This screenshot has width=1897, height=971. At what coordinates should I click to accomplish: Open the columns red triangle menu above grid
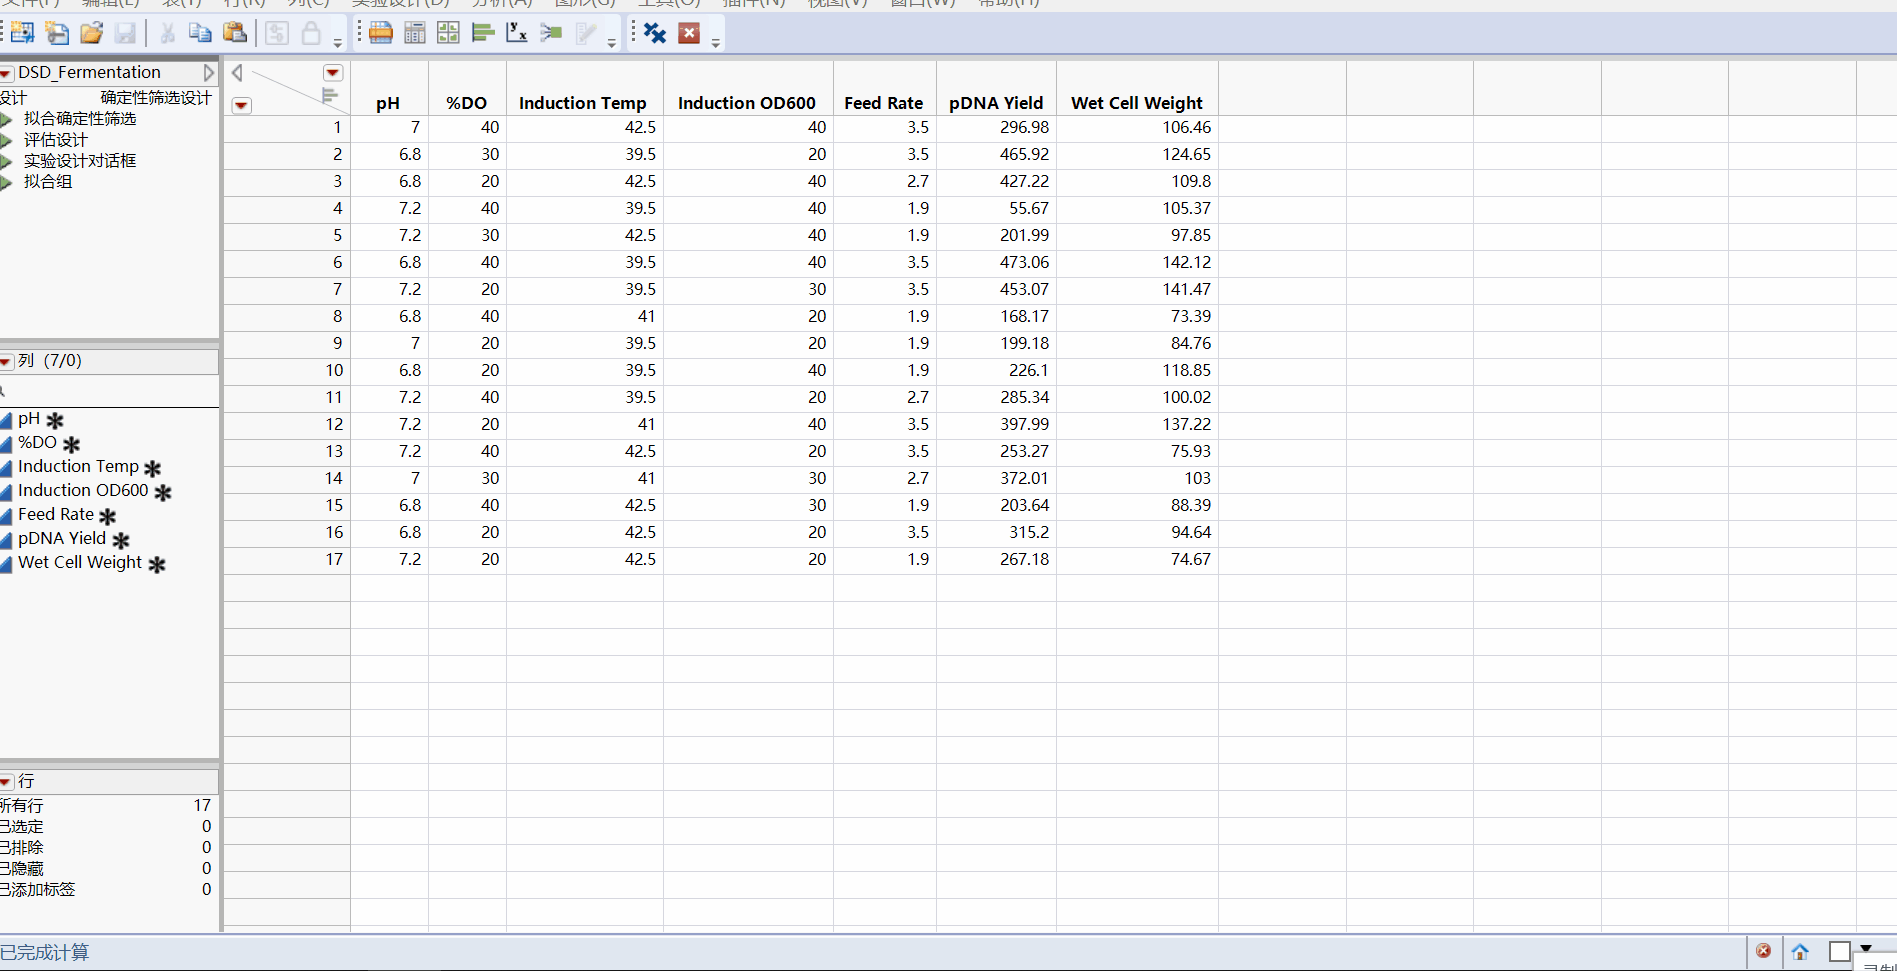coord(333,73)
